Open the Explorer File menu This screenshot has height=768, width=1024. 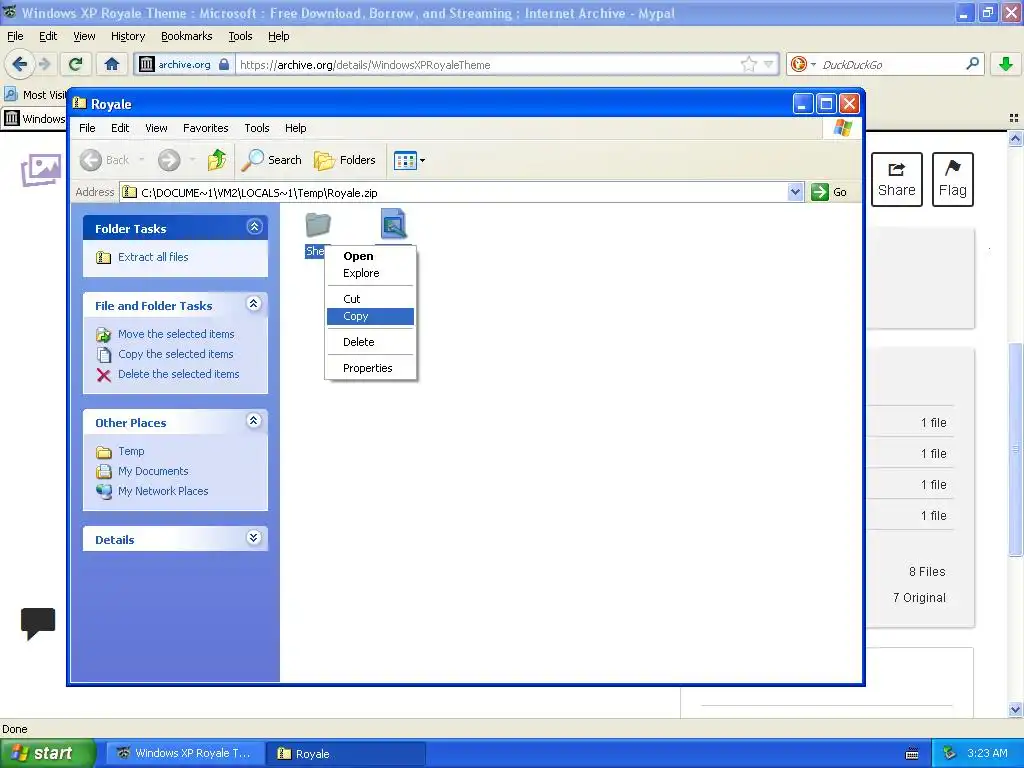(87, 128)
